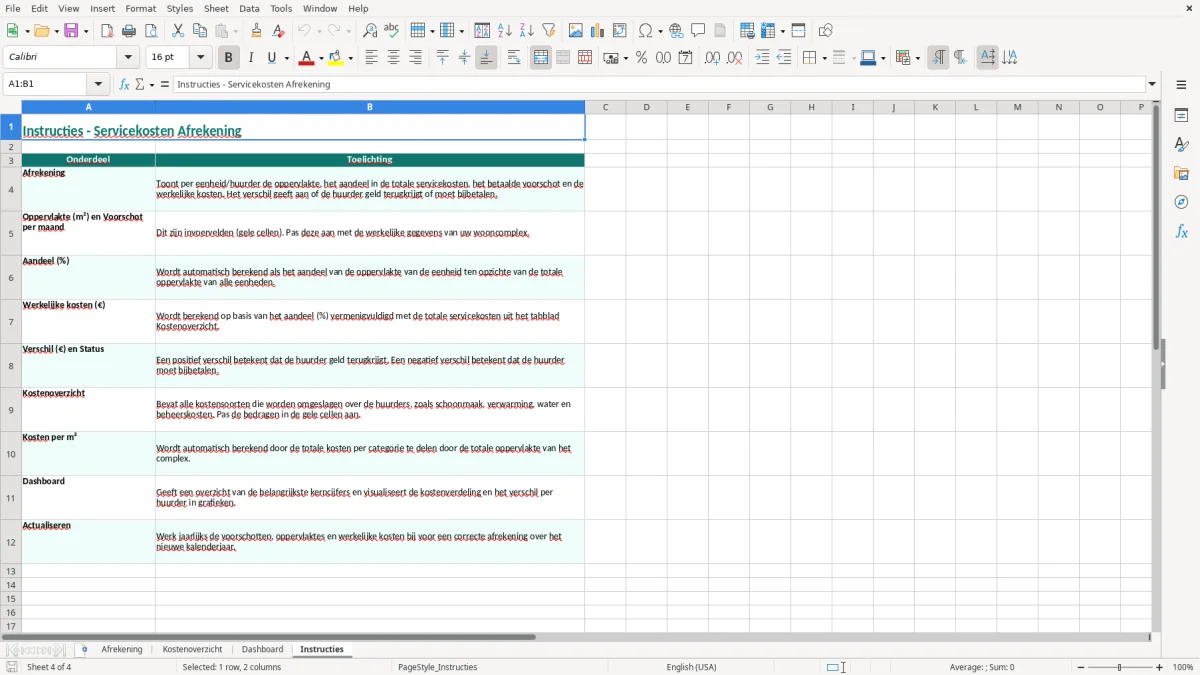The width and height of the screenshot is (1200, 675).
Task: Sort descending Z to A
Action: coord(526,31)
